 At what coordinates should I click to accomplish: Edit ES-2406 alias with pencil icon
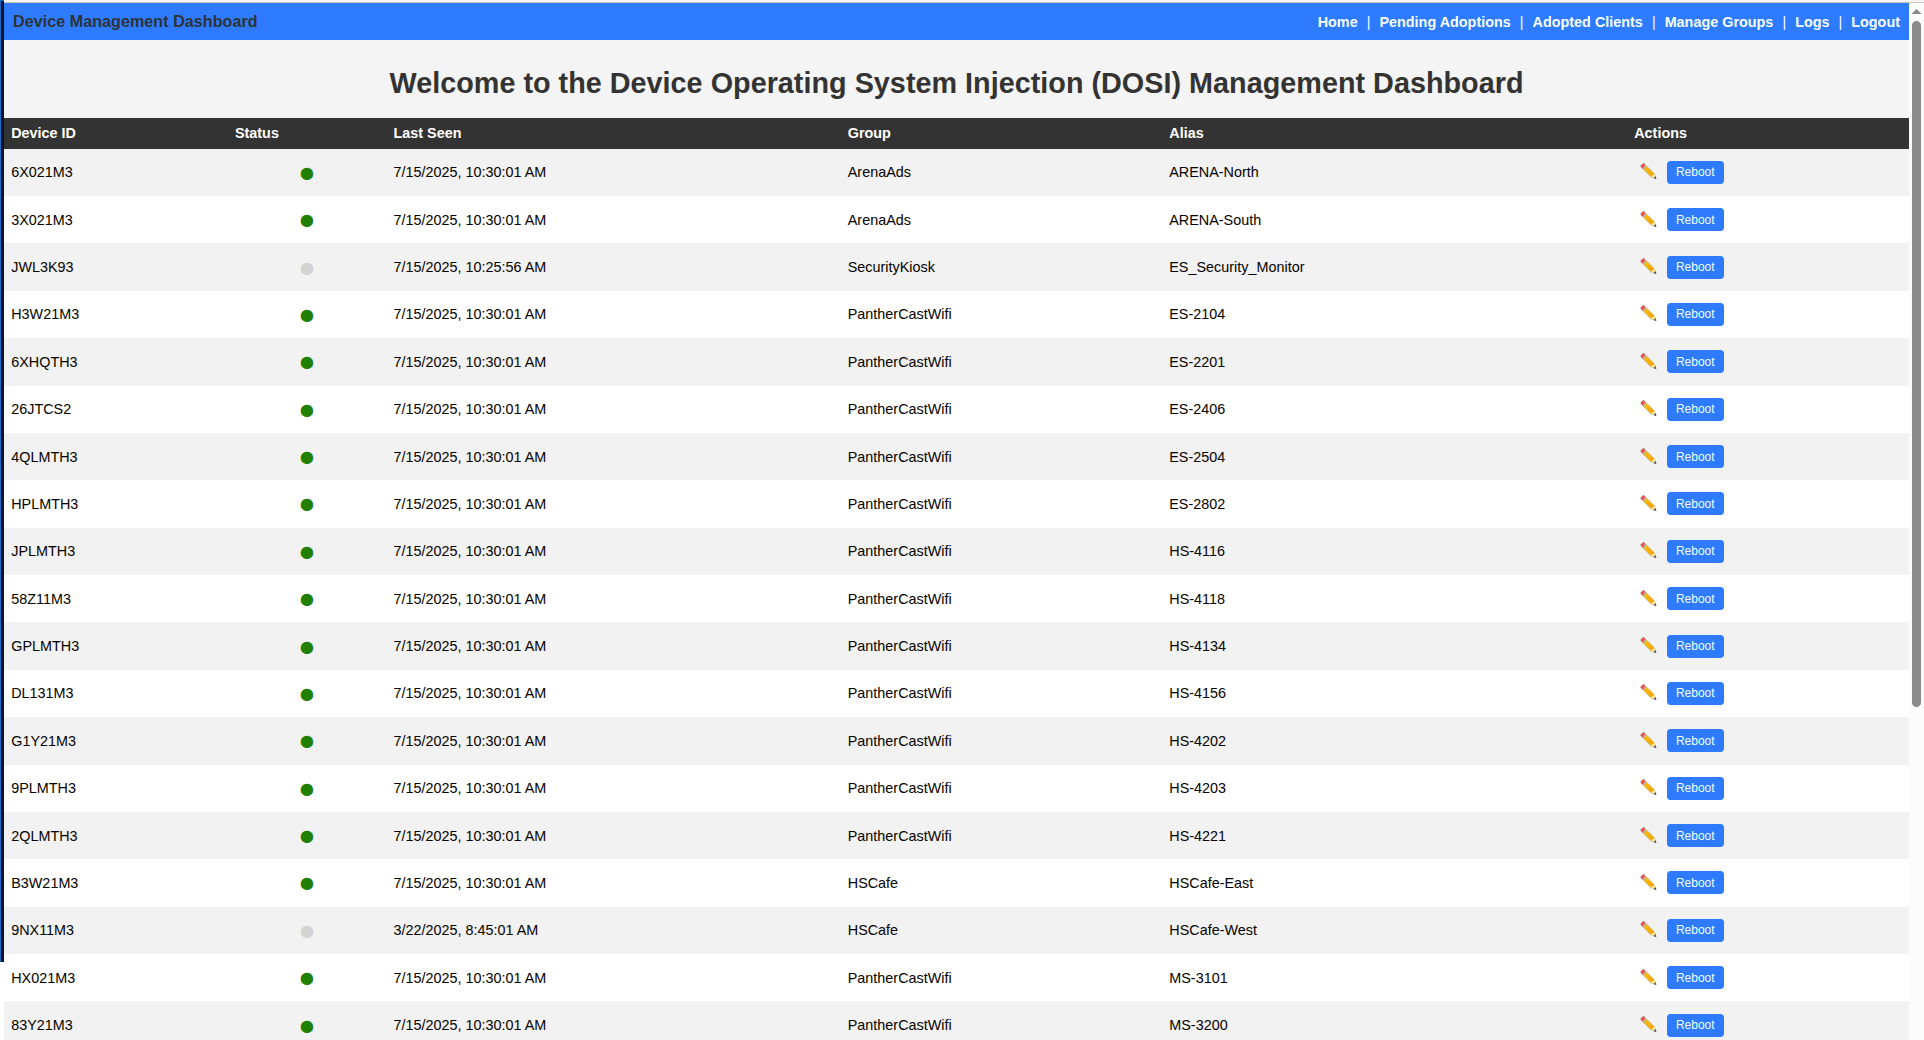click(x=1648, y=408)
